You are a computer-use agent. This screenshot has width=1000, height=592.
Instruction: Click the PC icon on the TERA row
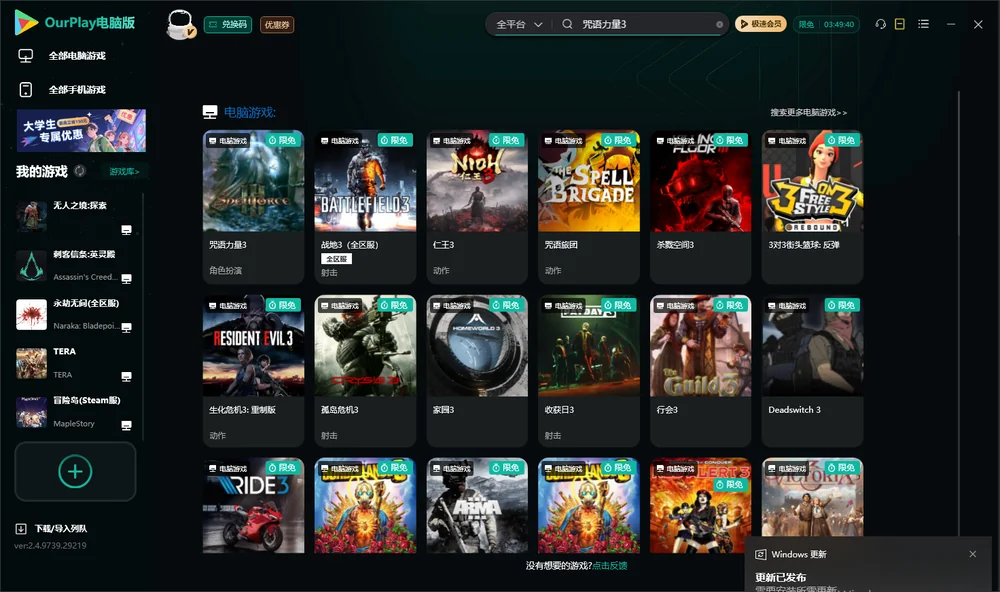click(x=126, y=376)
